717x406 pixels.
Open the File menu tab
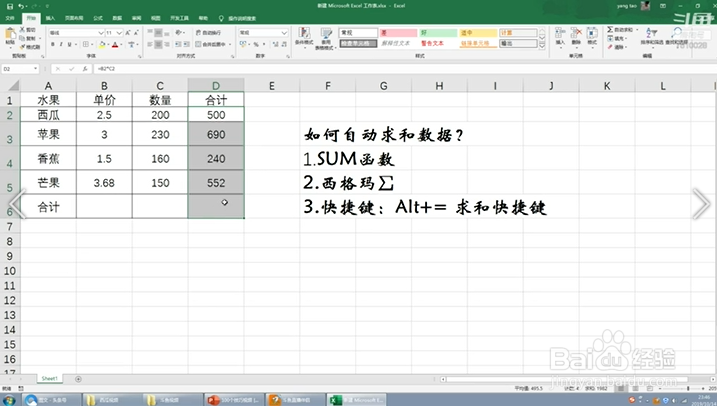[x=10, y=18]
